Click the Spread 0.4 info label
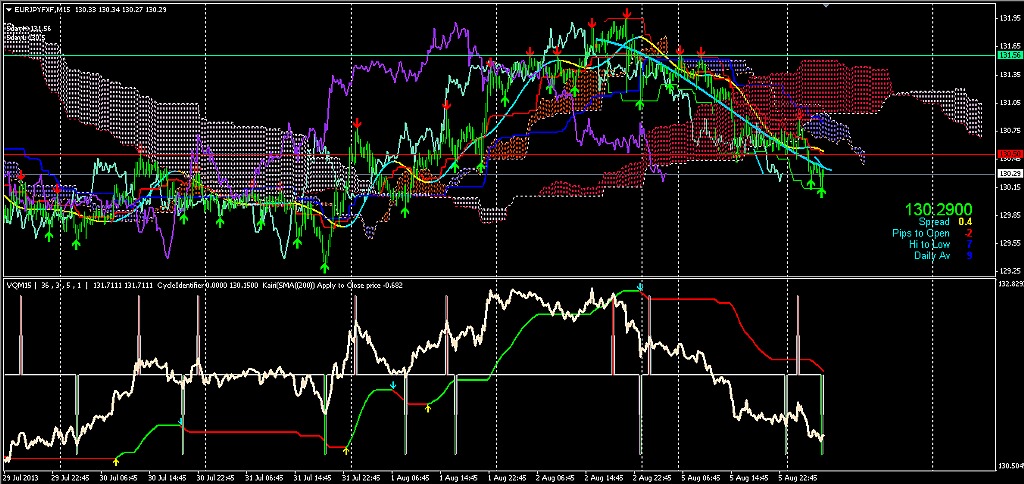This screenshot has height=484, width=1024. tap(945, 222)
